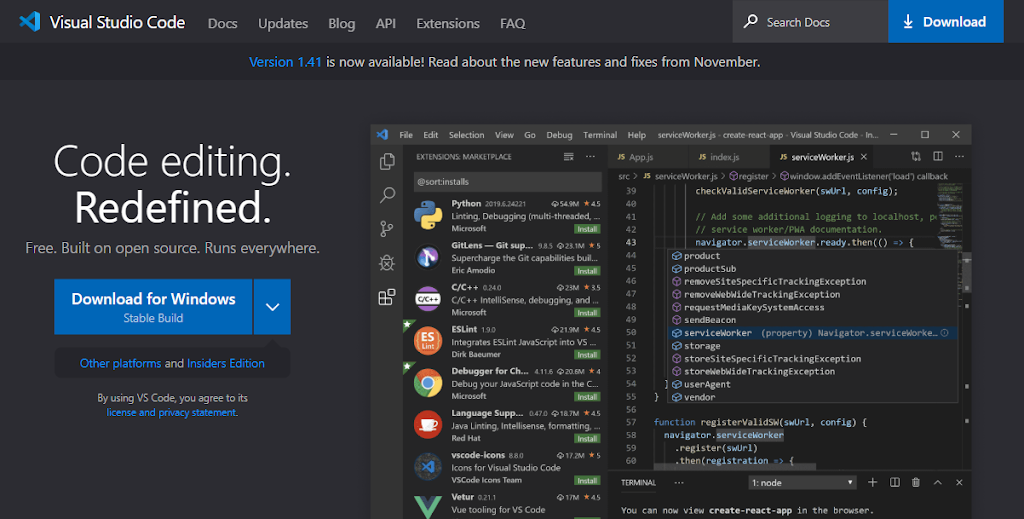Go to Docs in site navigation
The image size is (1024, 519).
[x=223, y=24]
